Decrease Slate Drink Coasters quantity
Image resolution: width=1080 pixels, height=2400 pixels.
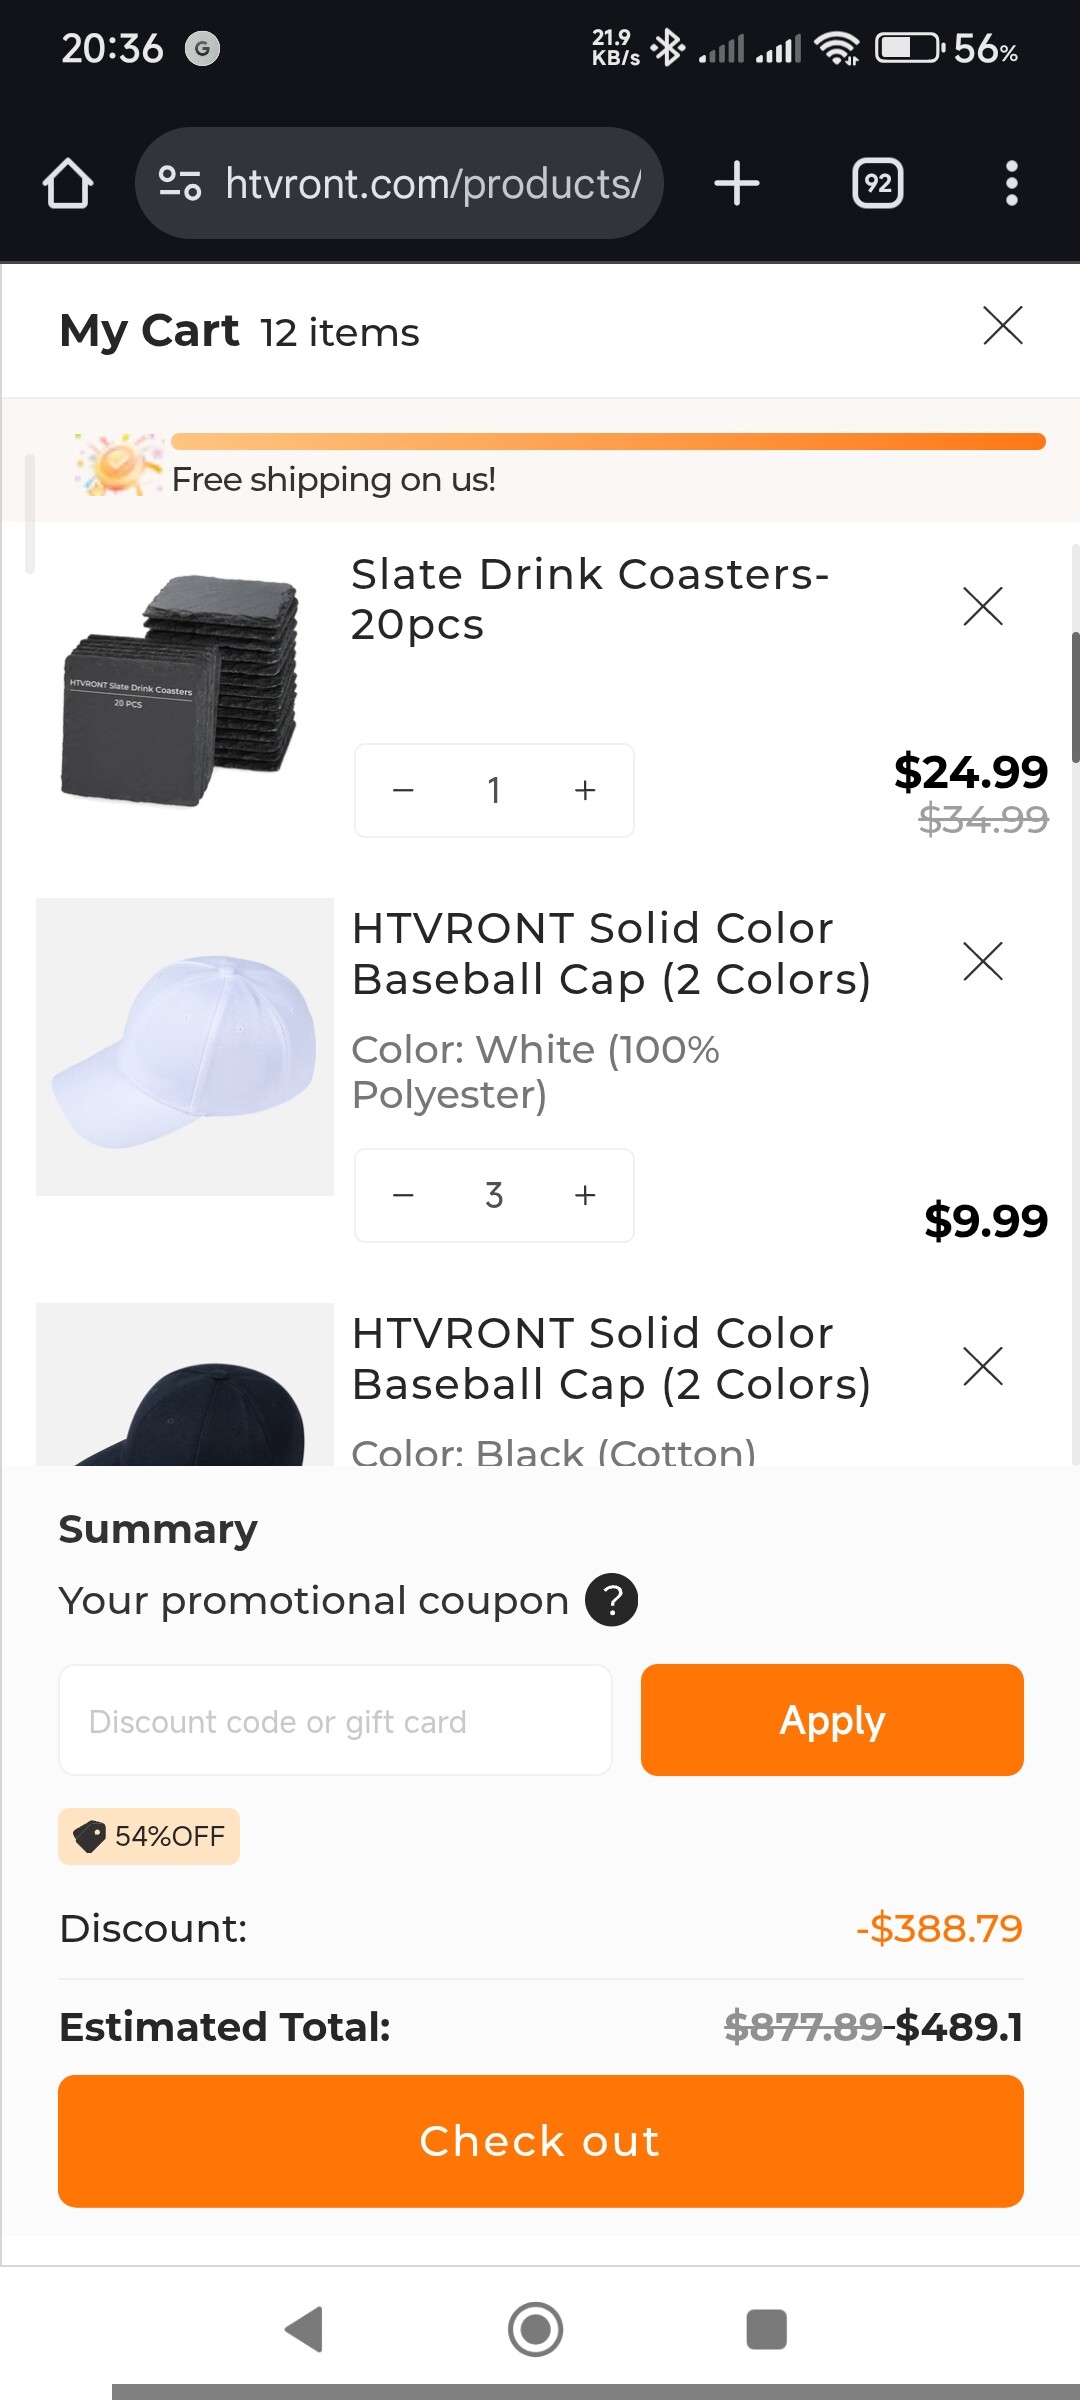(404, 791)
